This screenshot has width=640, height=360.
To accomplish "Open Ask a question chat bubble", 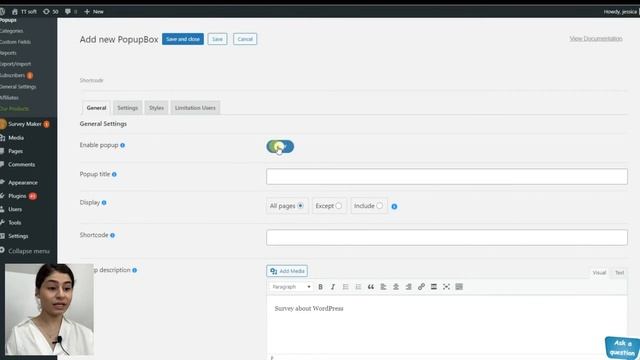I will [622, 347].
